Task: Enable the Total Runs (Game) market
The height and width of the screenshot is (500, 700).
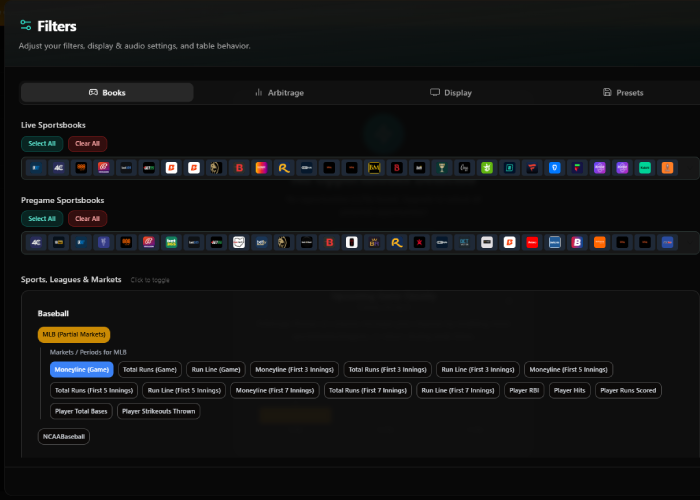Action: [150, 370]
